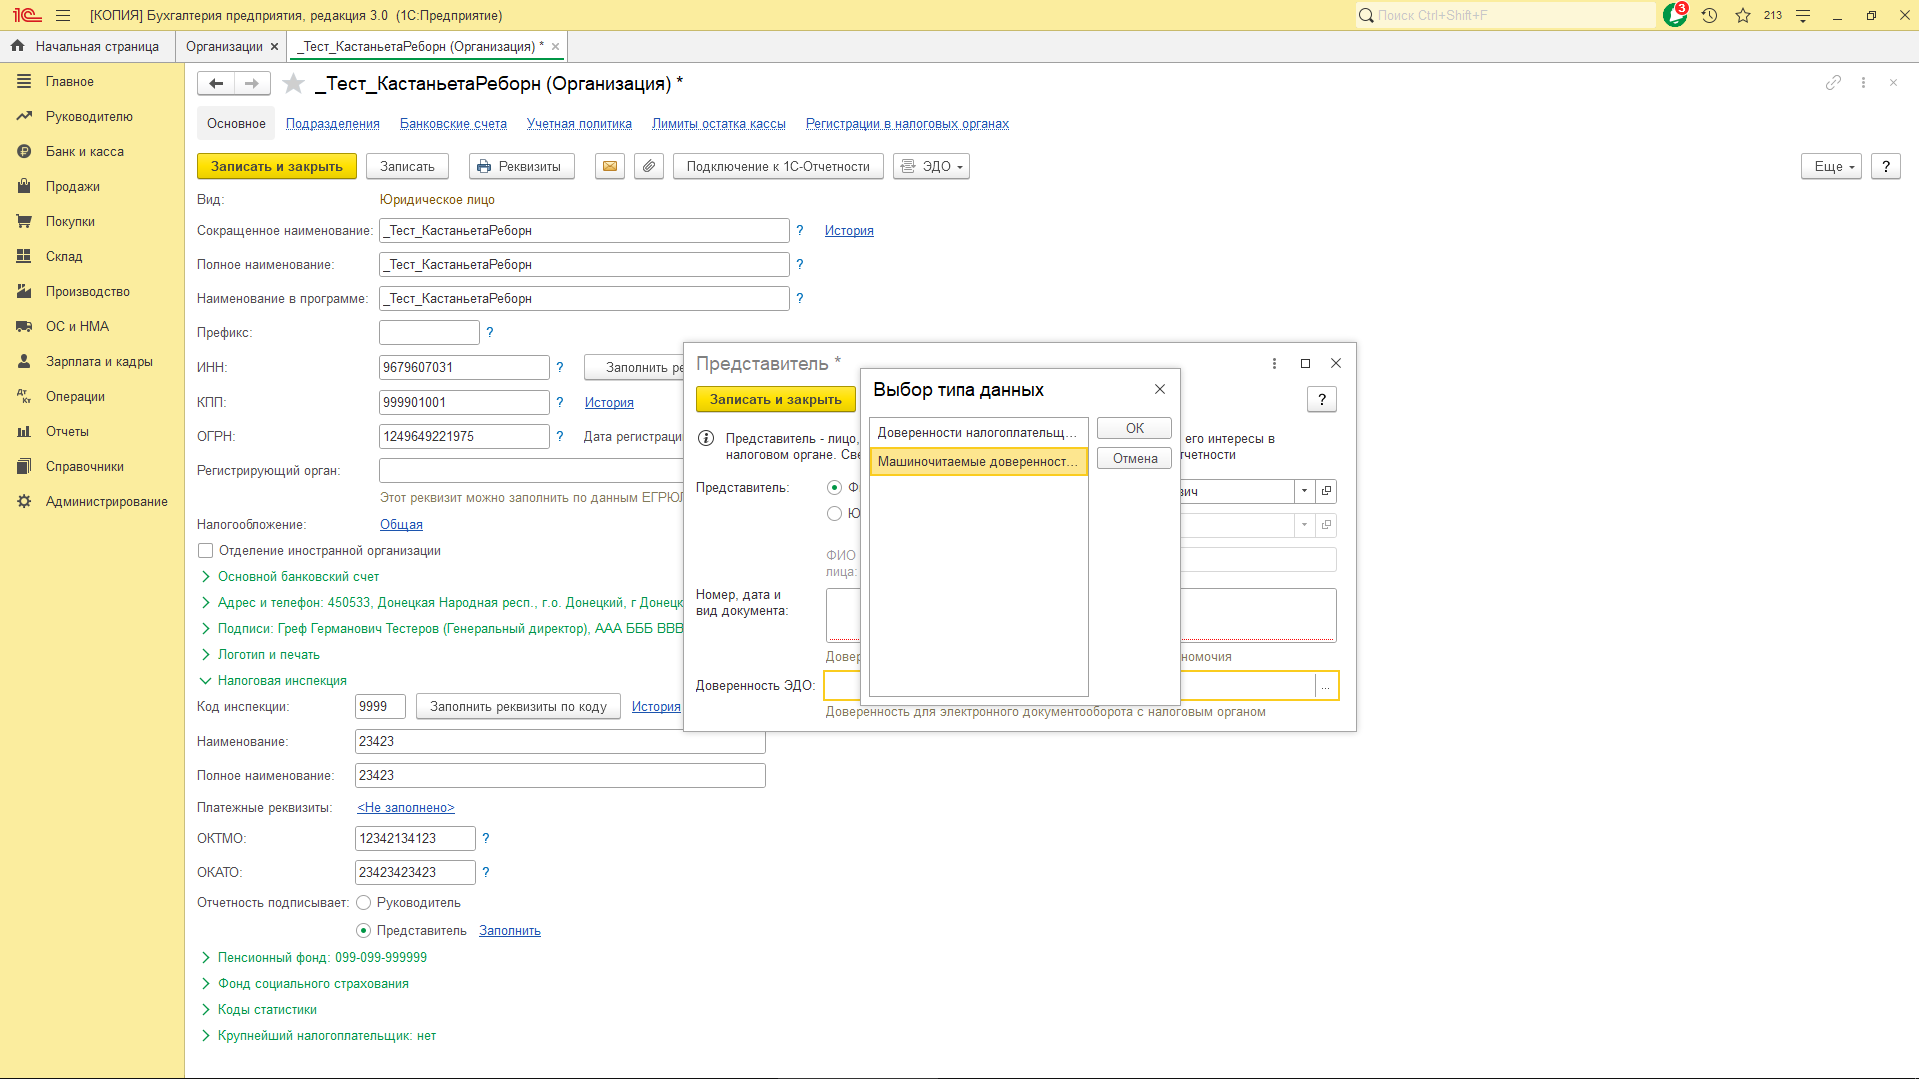Open the hamburger functions menu
1919x1079 pixels.
[63, 15]
